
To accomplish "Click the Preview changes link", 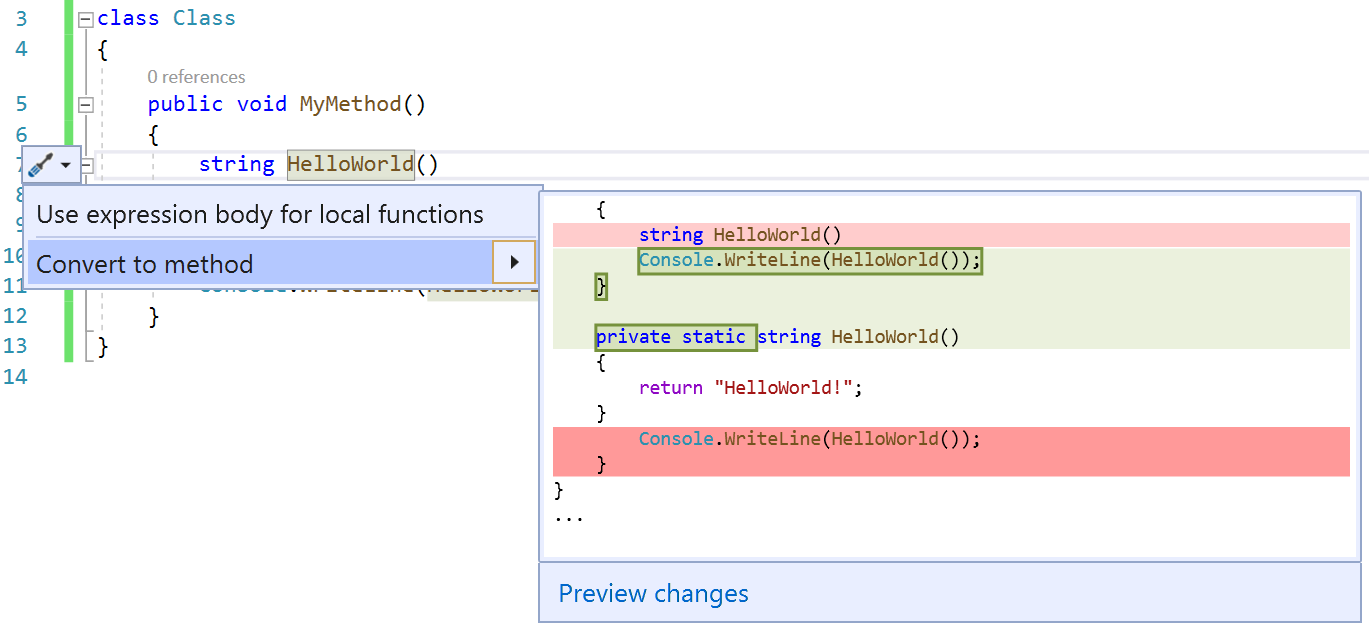I will click(651, 593).
